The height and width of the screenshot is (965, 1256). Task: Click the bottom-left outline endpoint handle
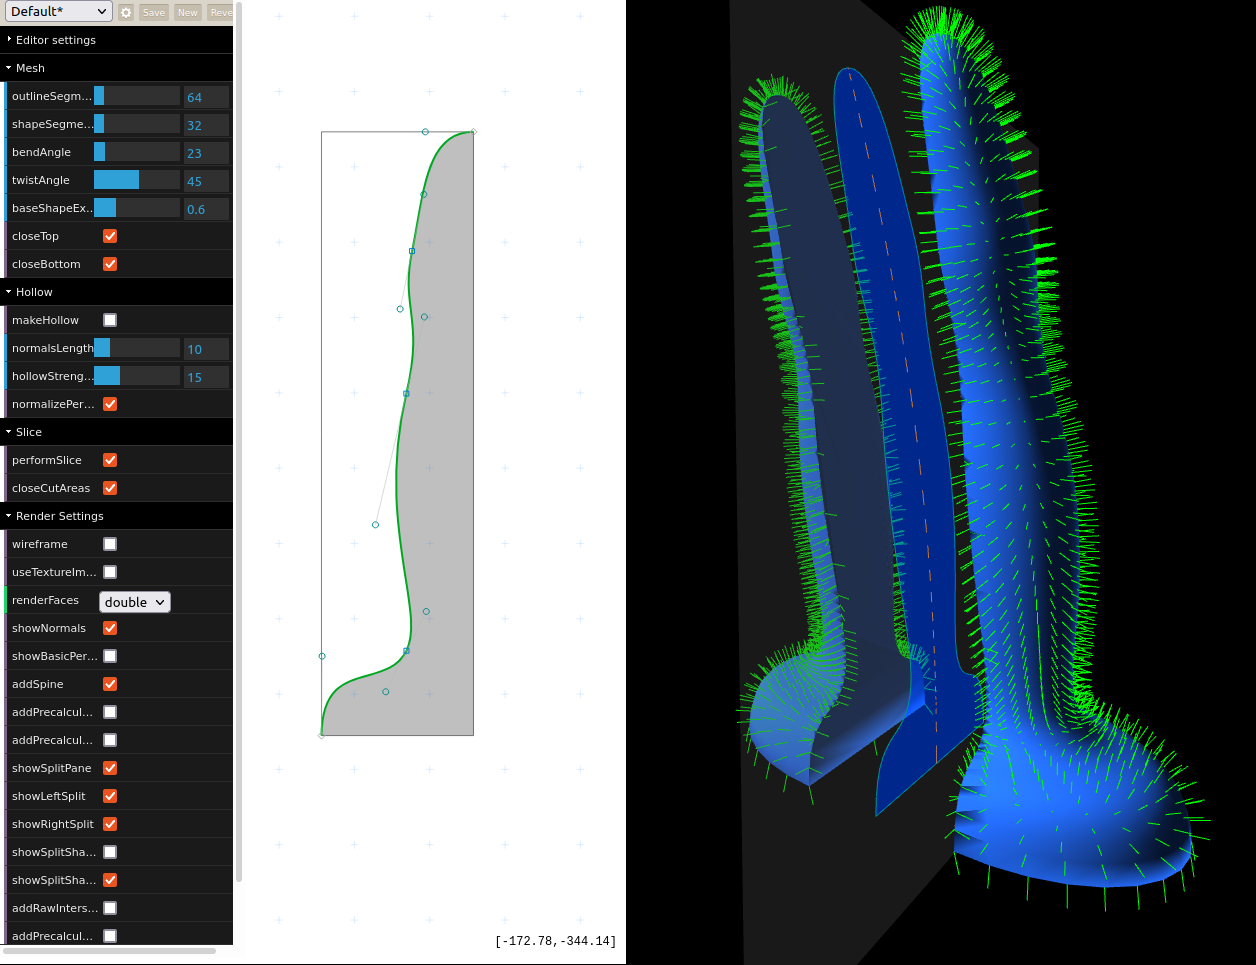[x=321, y=736]
